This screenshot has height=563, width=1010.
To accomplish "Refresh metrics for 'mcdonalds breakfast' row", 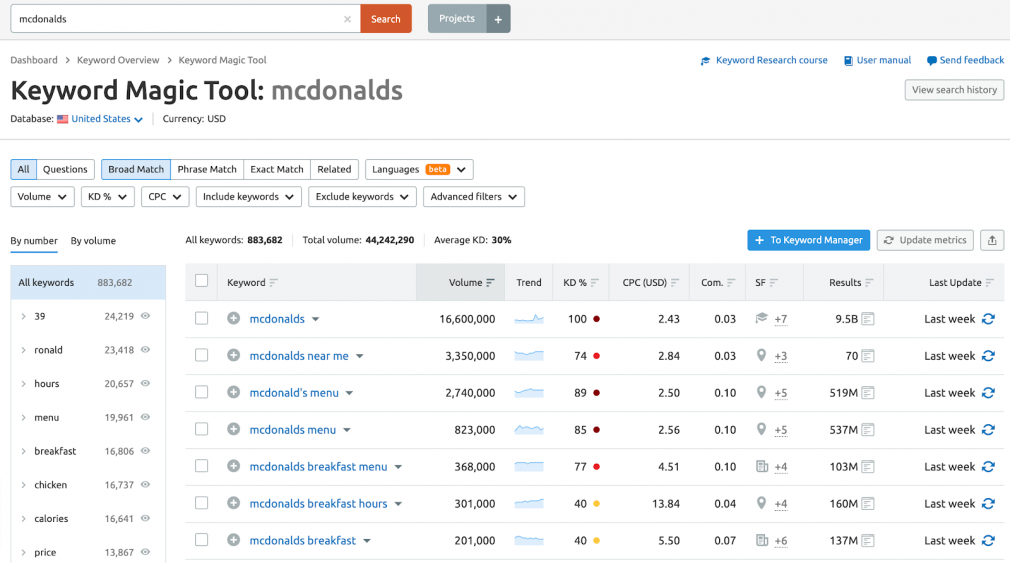I will pyautogui.click(x=988, y=540).
